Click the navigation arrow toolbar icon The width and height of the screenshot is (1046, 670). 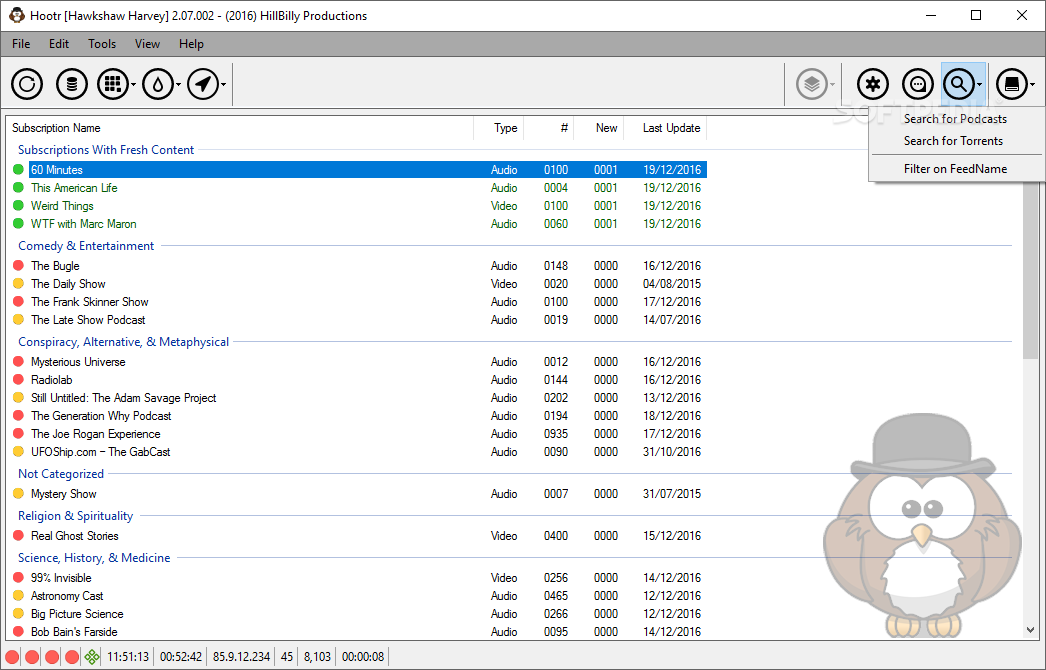pyautogui.click(x=203, y=84)
